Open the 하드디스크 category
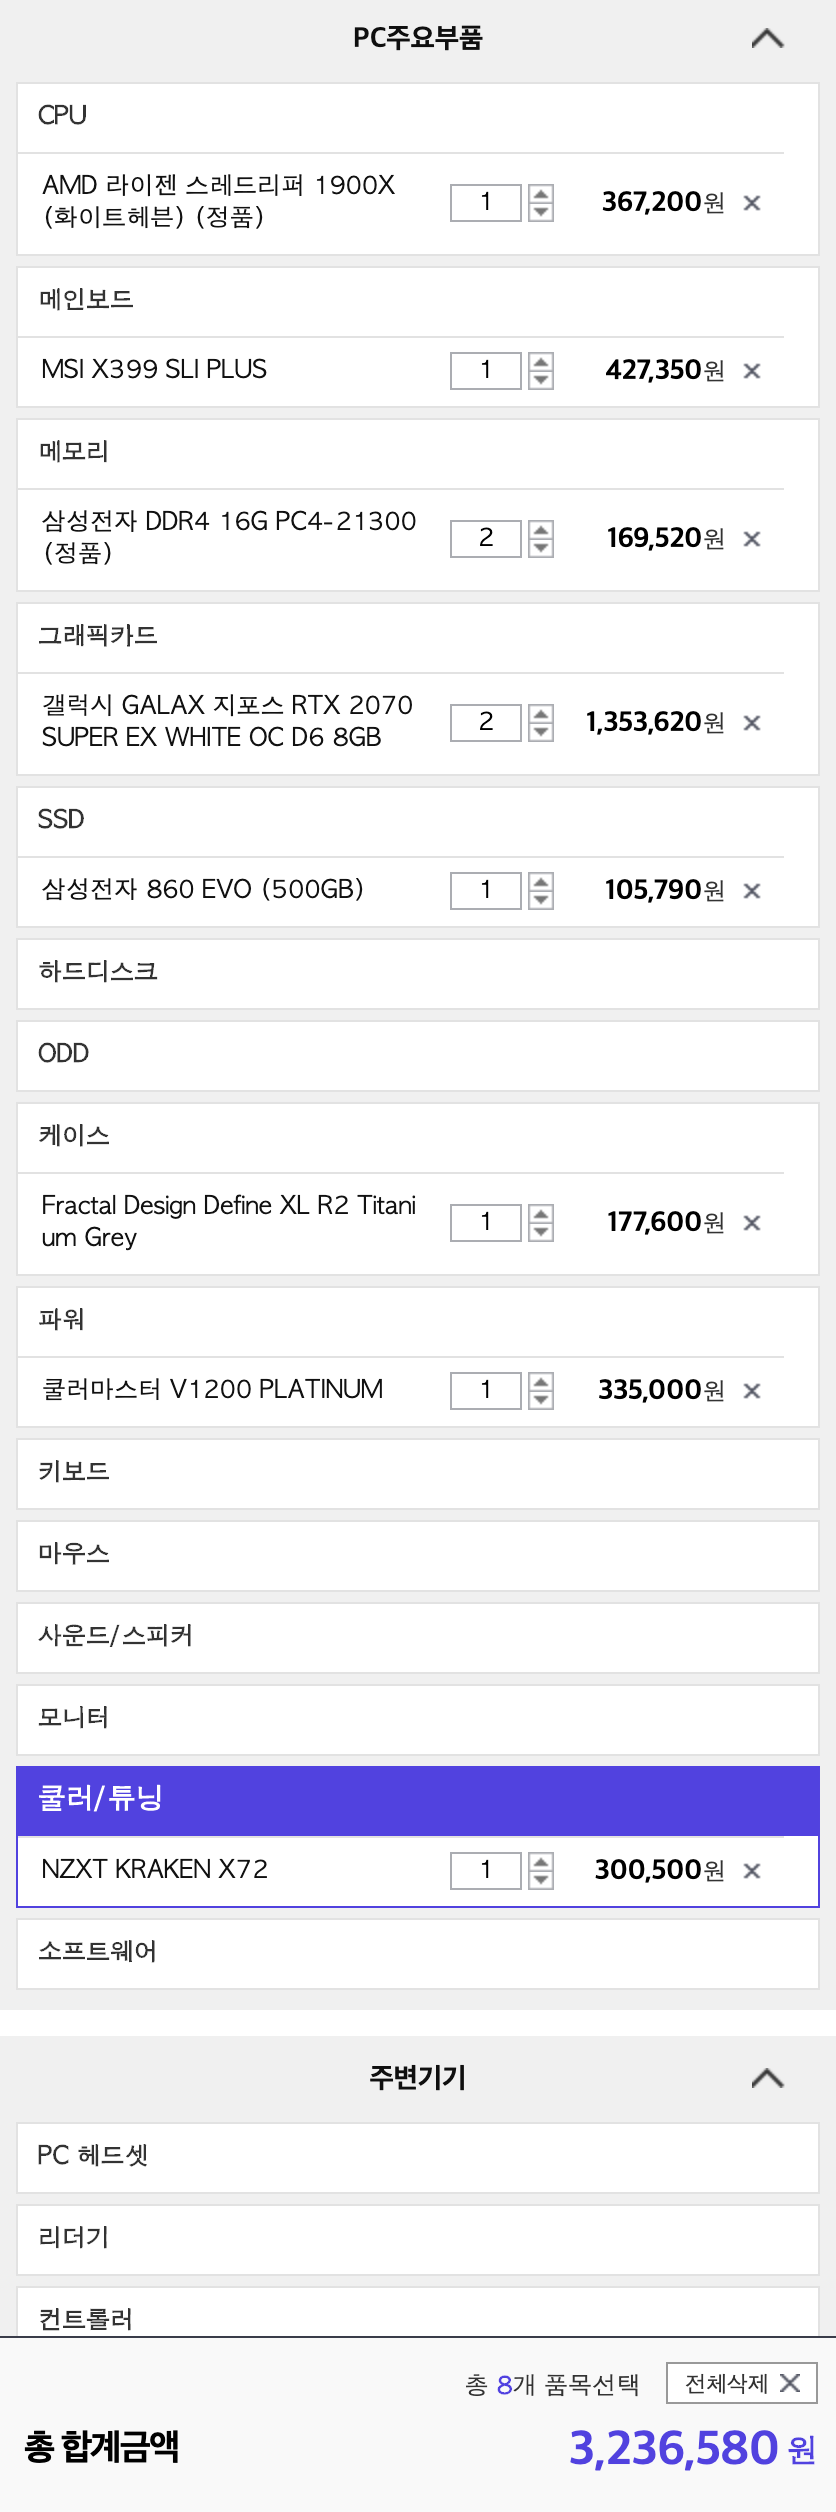 [418, 973]
